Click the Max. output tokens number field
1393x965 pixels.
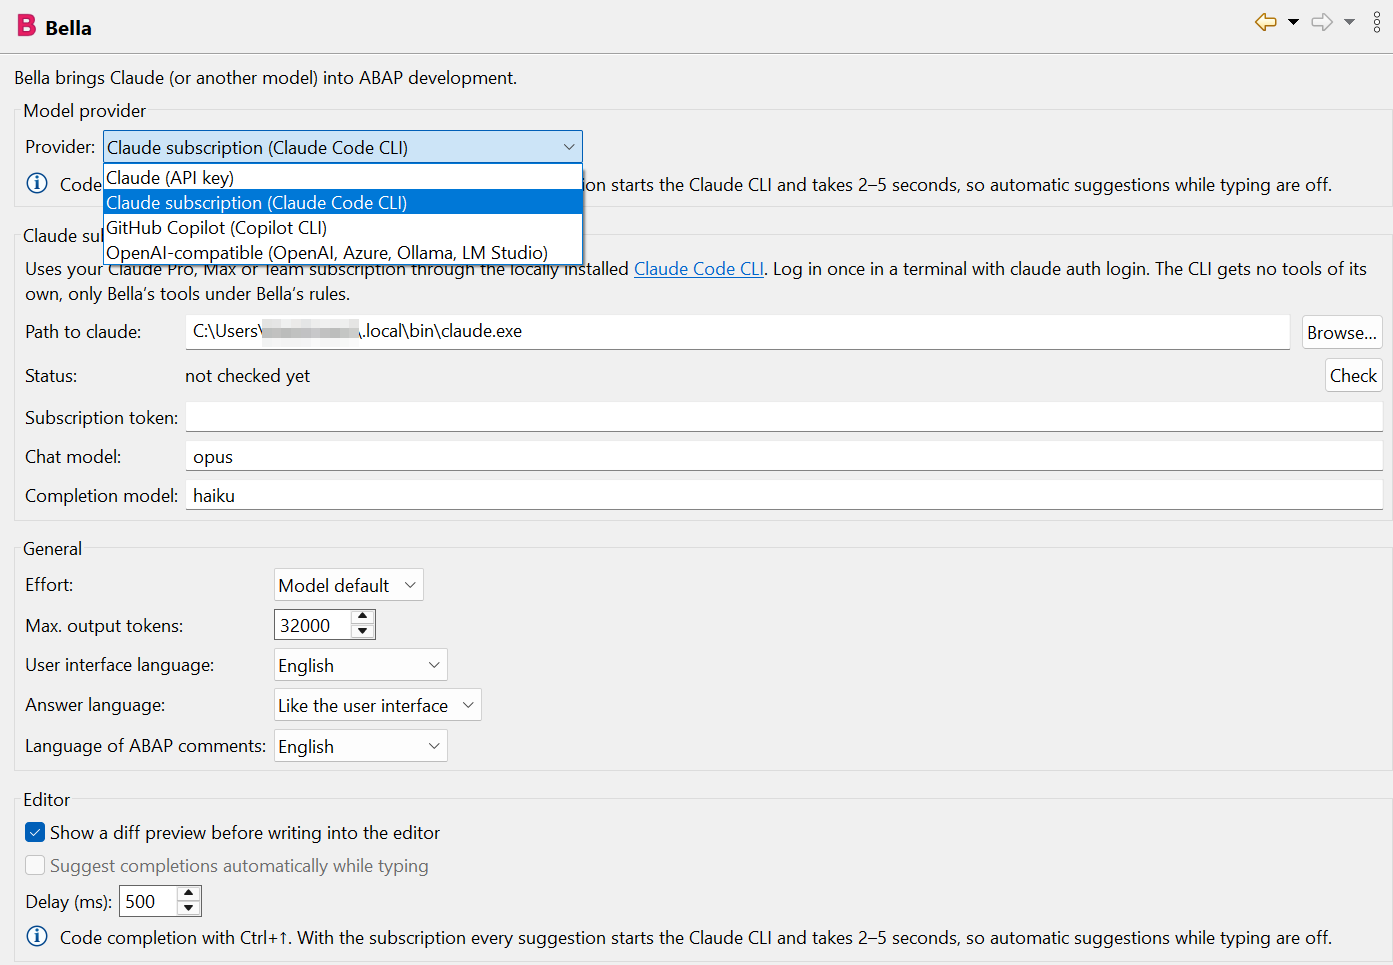click(x=313, y=625)
